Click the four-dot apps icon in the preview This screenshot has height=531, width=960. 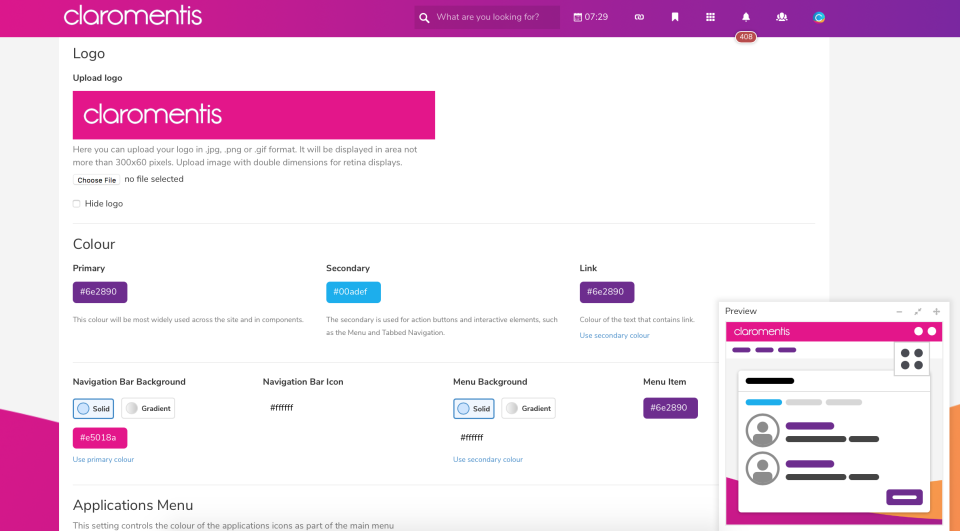912,359
